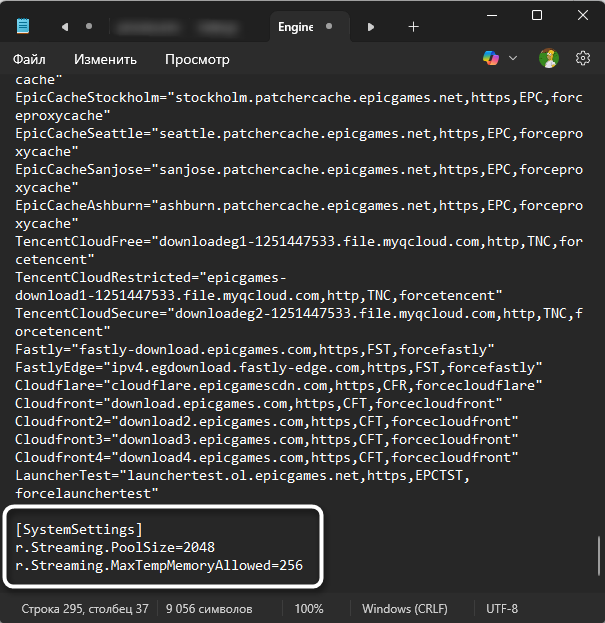Image resolution: width=605 pixels, height=623 pixels.
Task: Expand the Copilot dropdown chevron
Action: (513, 59)
